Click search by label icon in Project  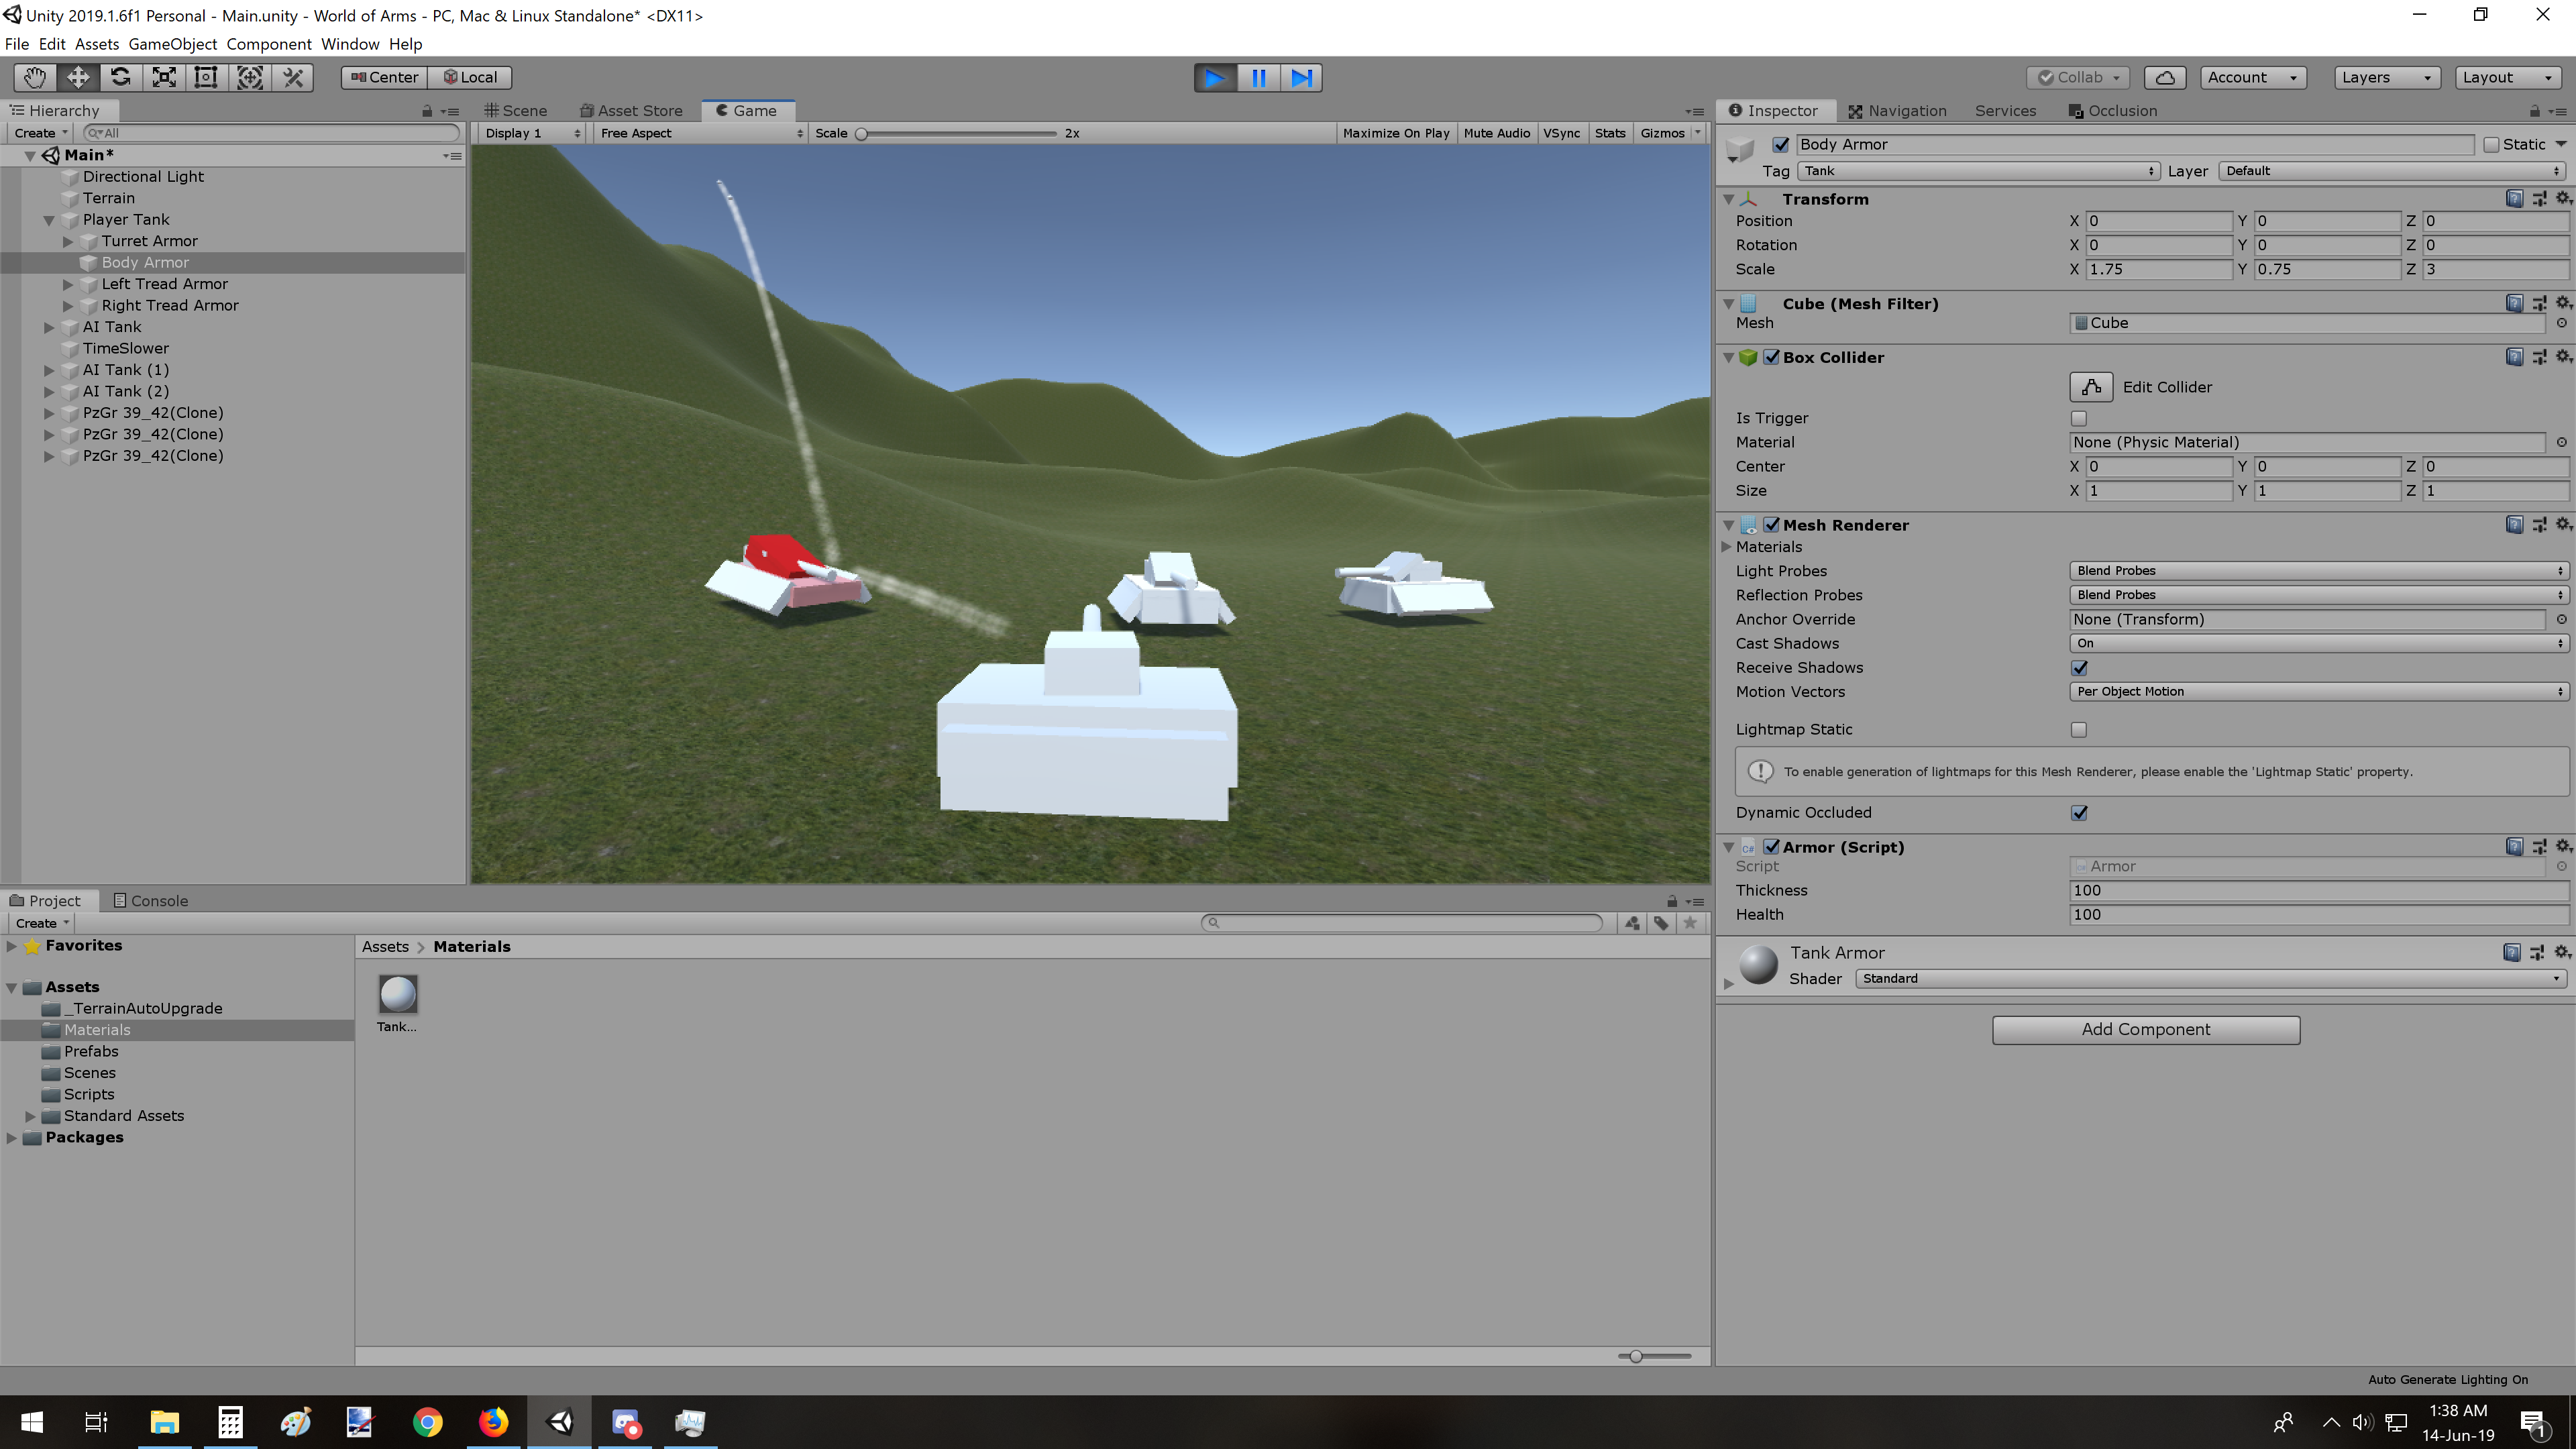coord(1661,923)
